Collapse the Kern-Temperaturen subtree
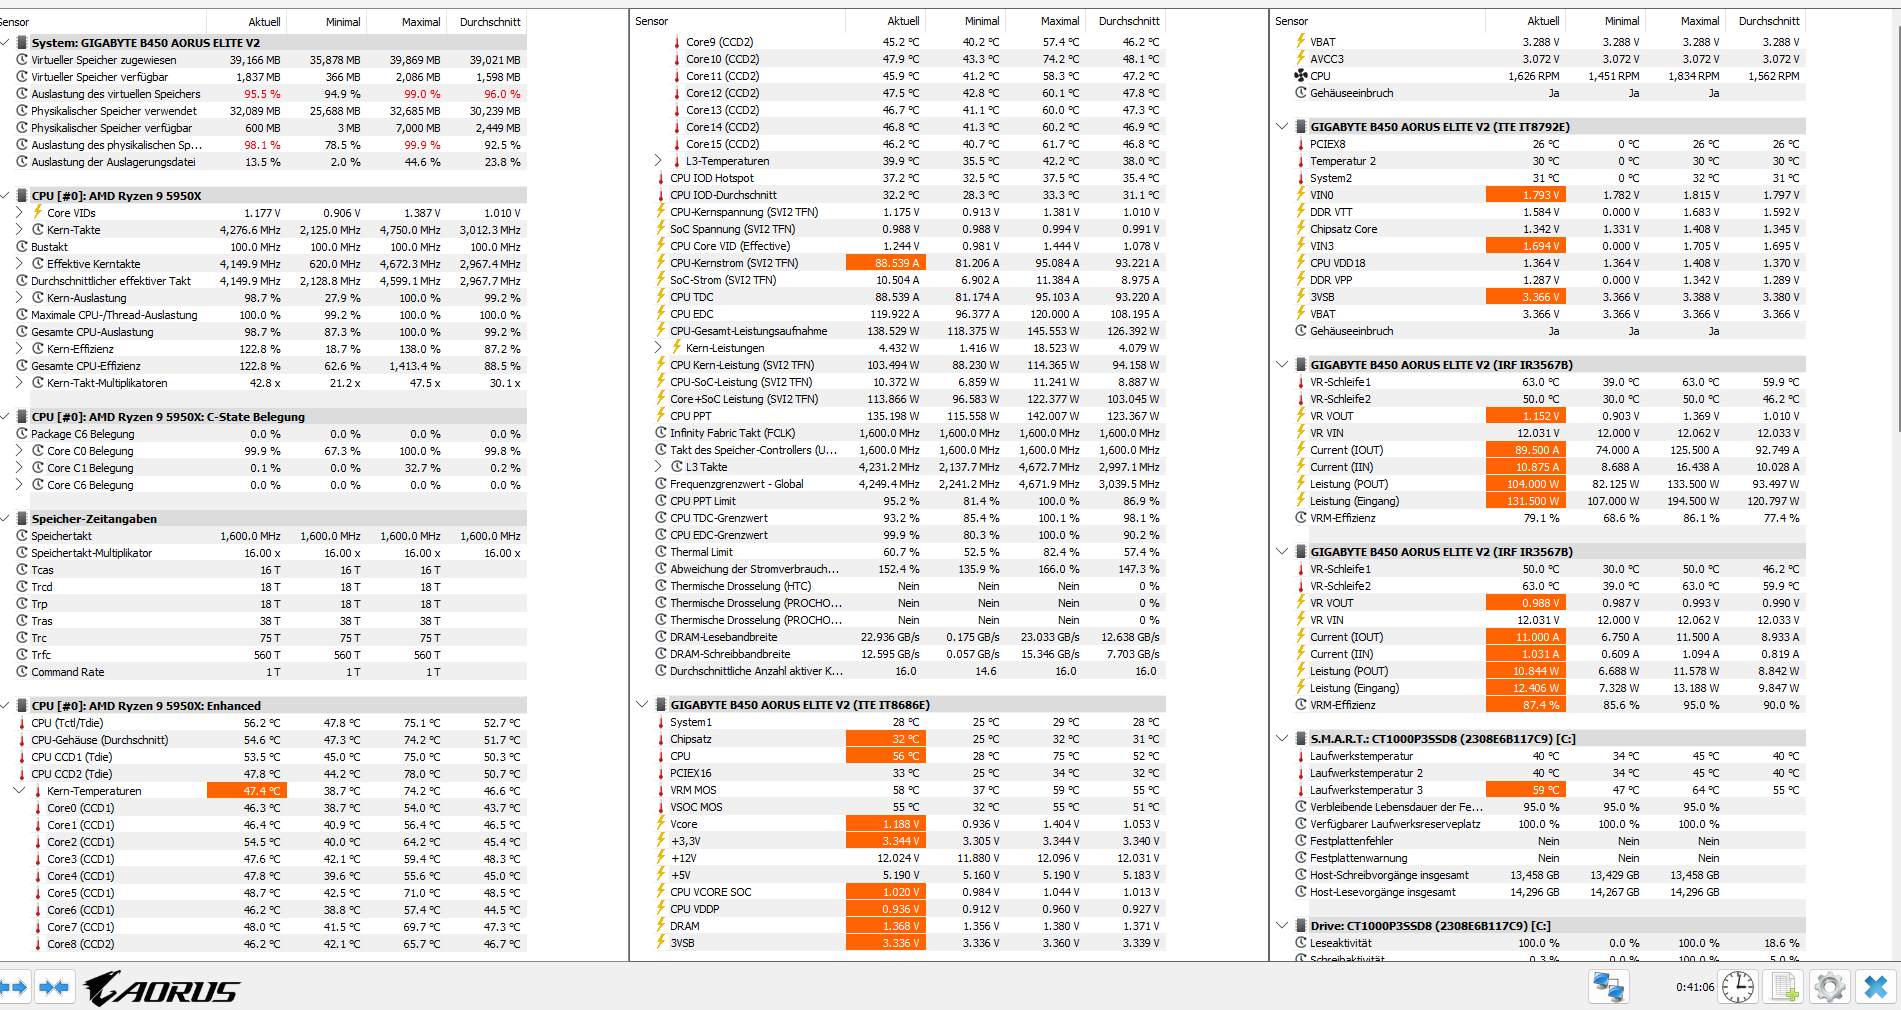 coord(19,791)
